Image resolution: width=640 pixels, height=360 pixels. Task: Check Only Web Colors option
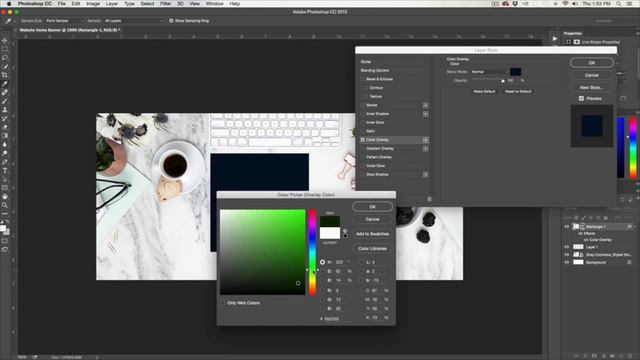(223, 303)
